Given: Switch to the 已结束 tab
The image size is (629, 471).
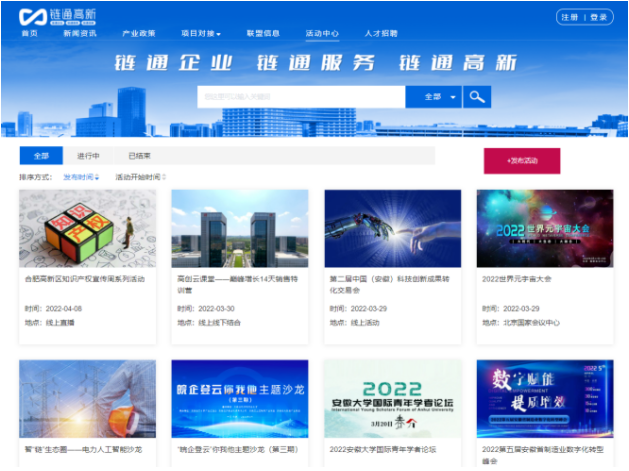Looking at the screenshot, I should click(139, 156).
